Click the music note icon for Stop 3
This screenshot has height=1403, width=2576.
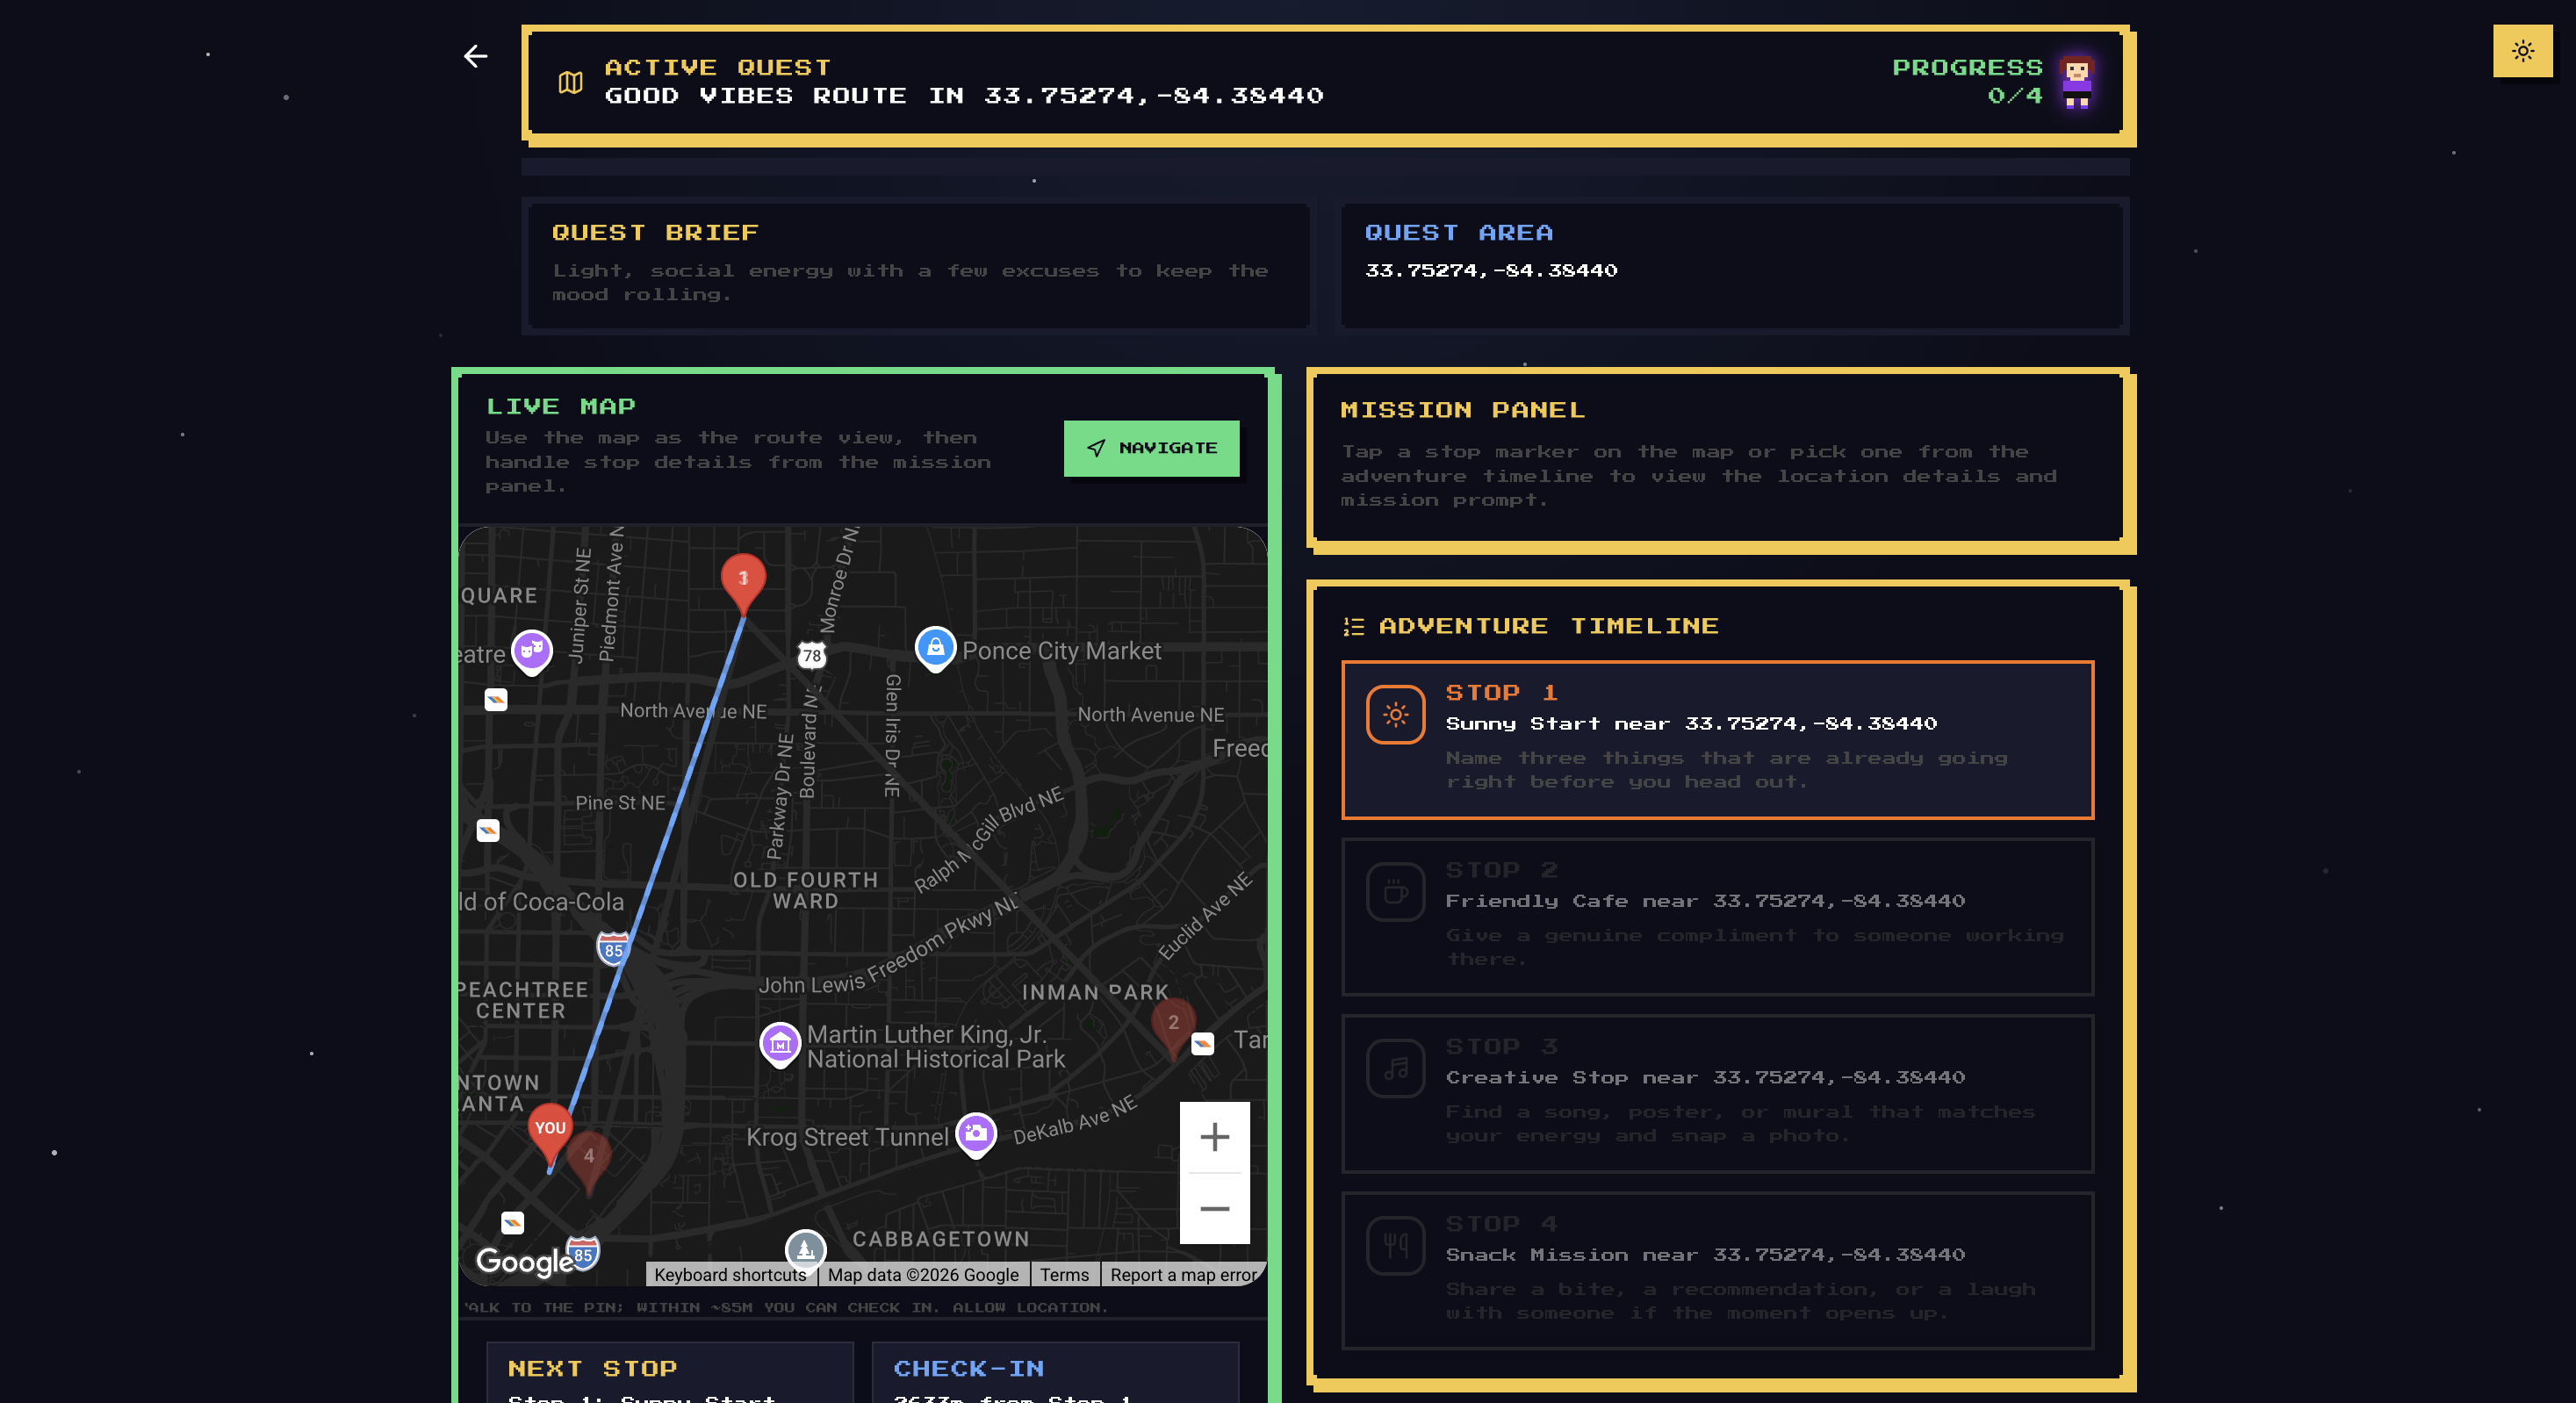click(1395, 1068)
